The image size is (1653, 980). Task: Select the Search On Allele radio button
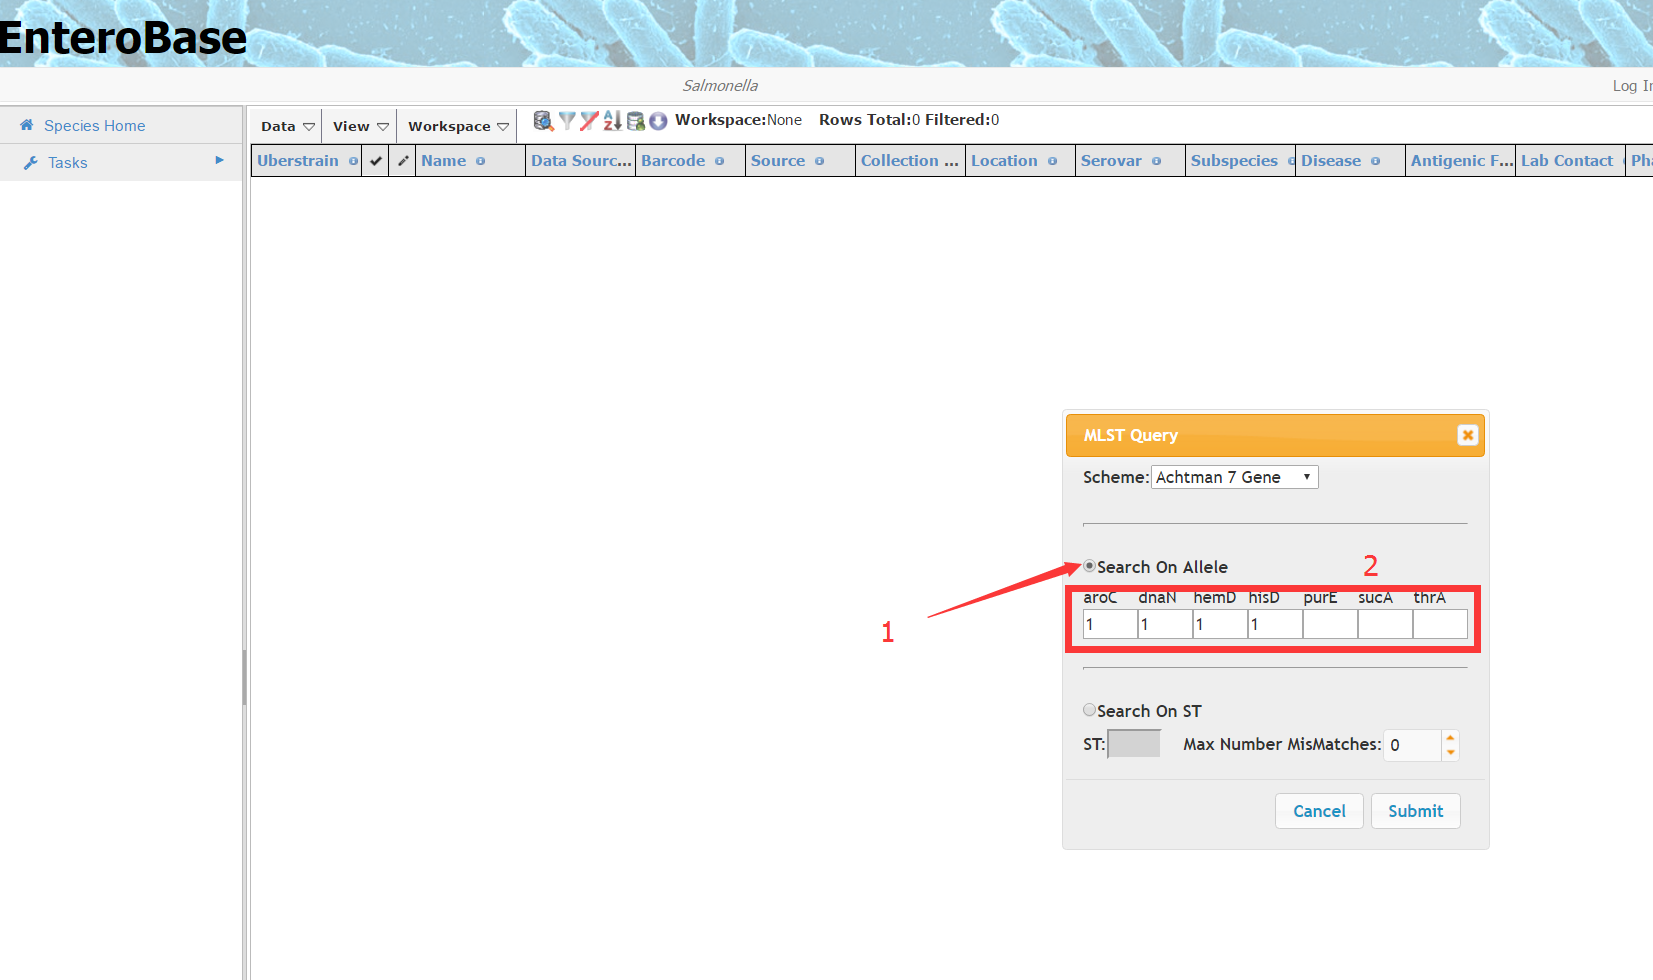coord(1090,566)
